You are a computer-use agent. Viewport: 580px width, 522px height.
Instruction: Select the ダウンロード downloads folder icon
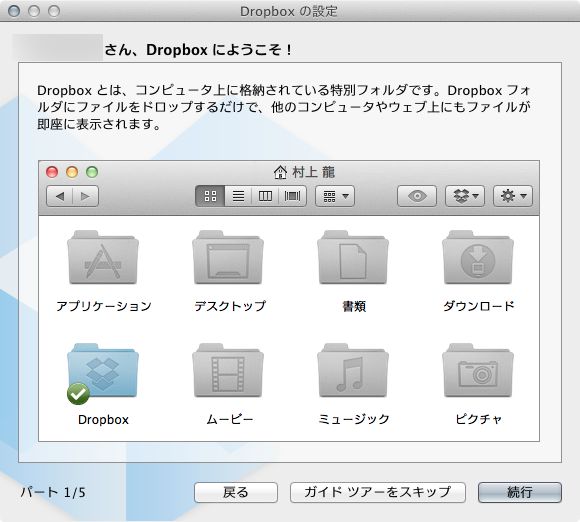pos(478,258)
